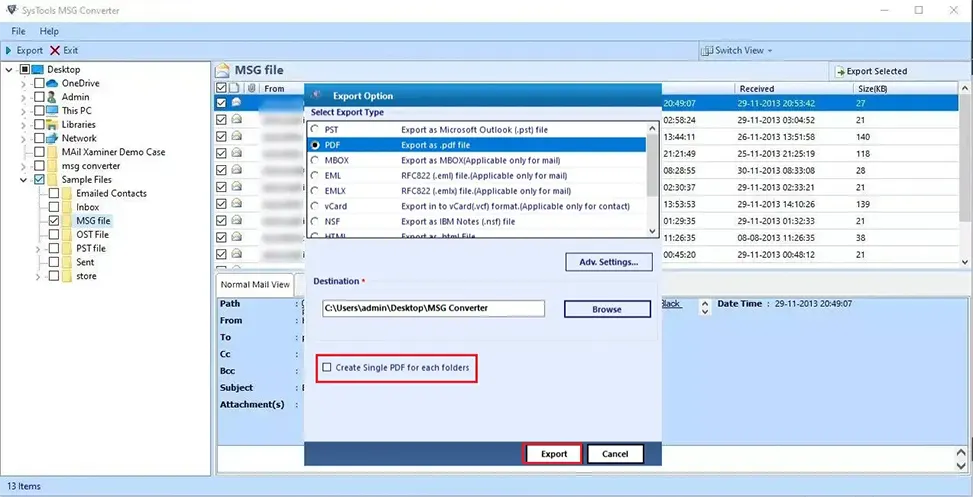Collapse the Desktop tree node

coord(9,69)
